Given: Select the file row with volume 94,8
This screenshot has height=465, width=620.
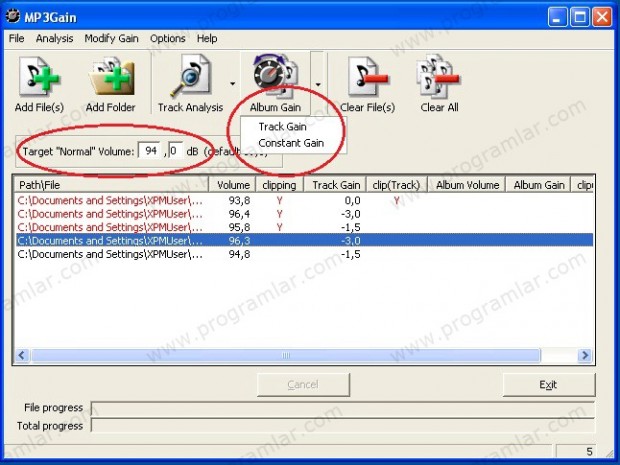Looking at the screenshot, I should coord(304,254).
